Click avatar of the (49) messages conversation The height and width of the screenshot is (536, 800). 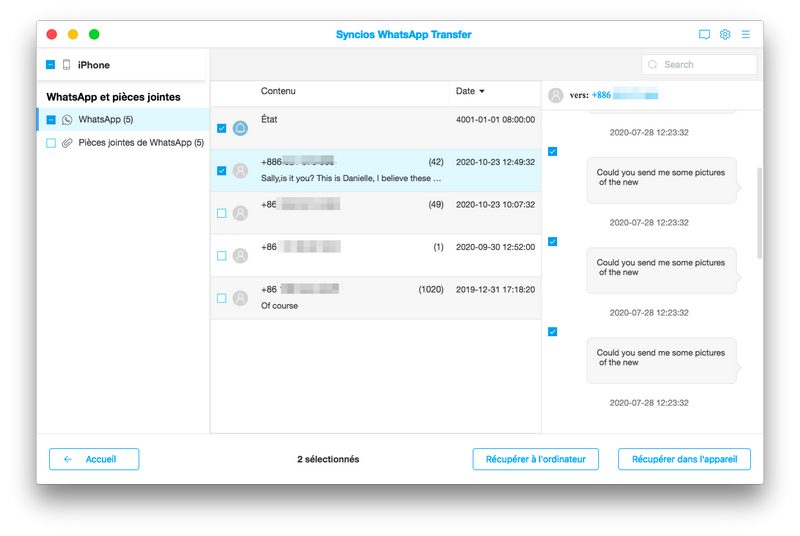pos(240,213)
